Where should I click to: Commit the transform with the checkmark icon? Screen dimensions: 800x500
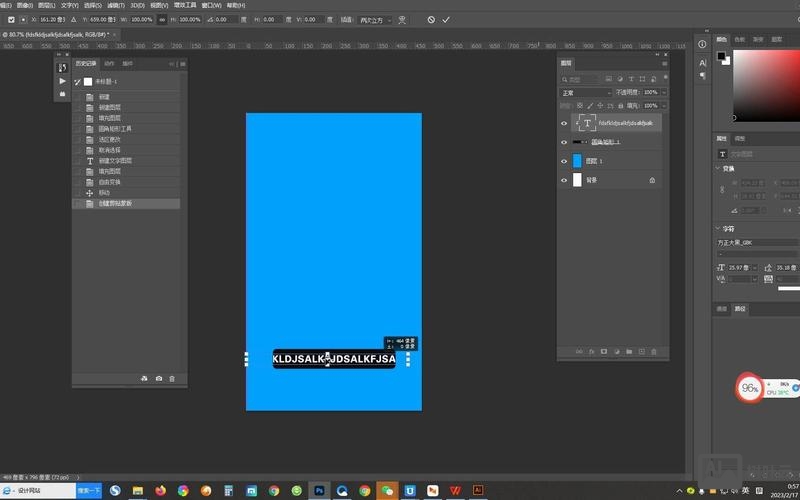(x=446, y=20)
